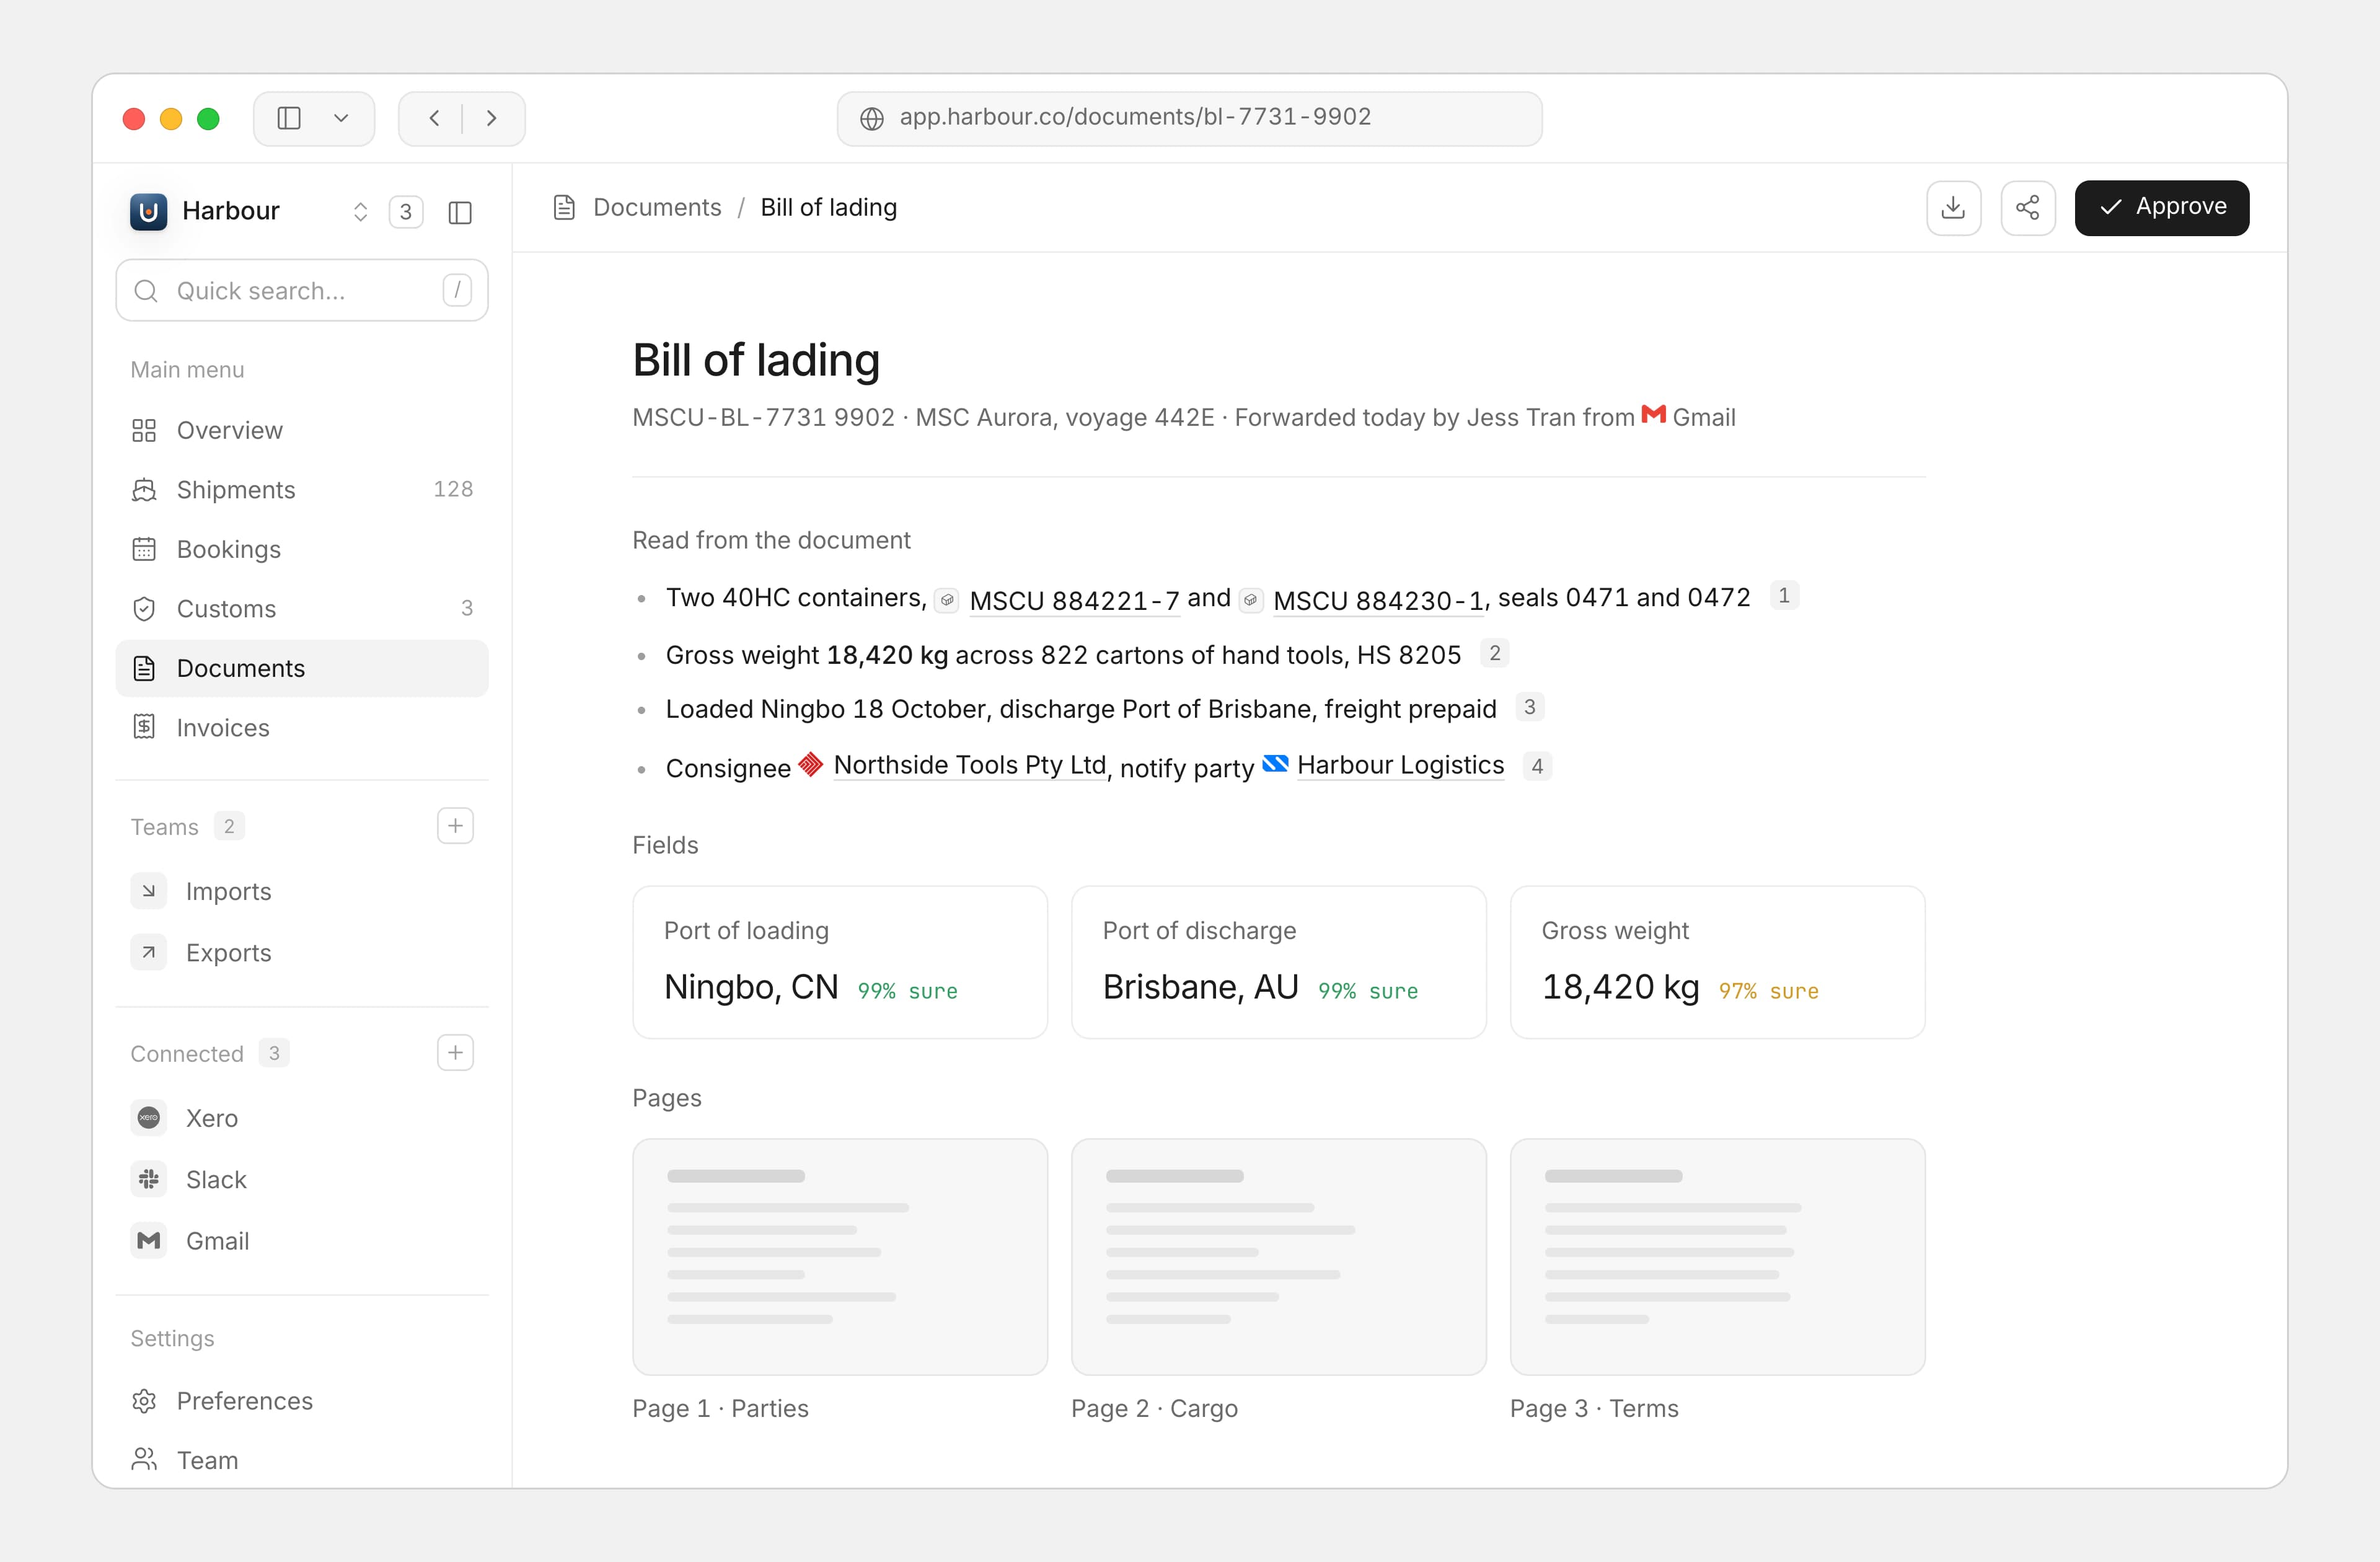Image resolution: width=2380 pixels, height=1562 pixels.
Task: Click the share icon button
Action: pos(2027,208)
